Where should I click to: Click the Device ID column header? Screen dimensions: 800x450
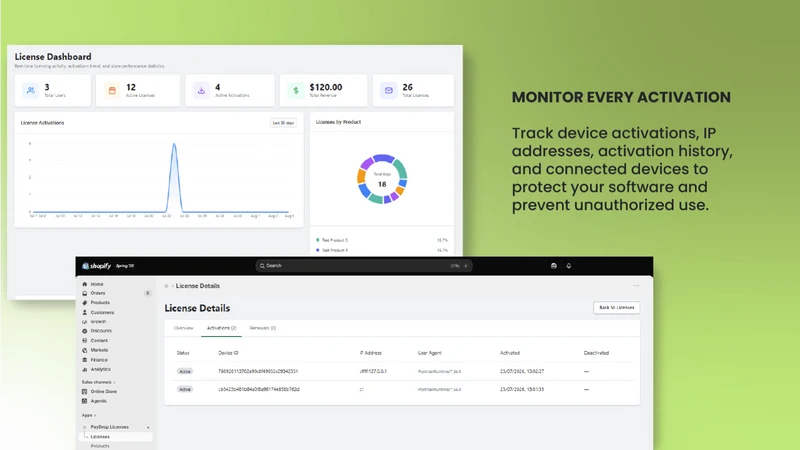pyautogui.click(x=228, y=353)
